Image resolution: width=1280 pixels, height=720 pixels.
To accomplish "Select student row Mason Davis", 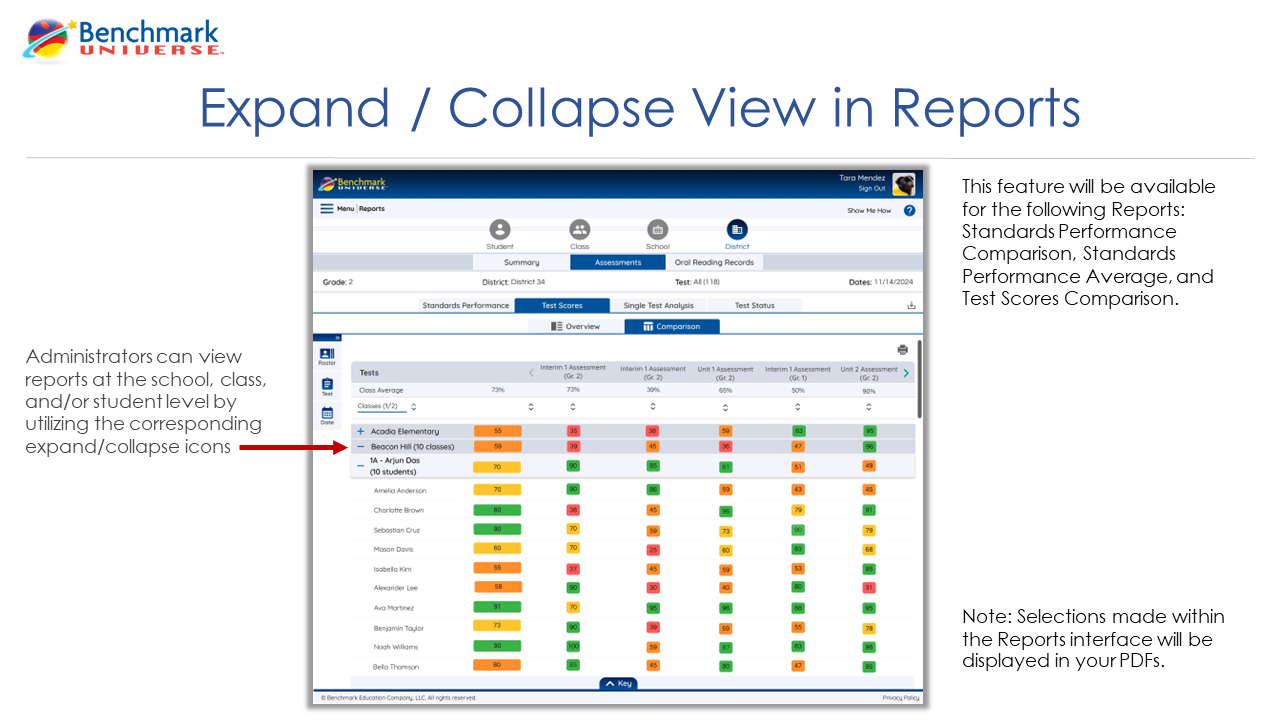I will pos(632,549).
